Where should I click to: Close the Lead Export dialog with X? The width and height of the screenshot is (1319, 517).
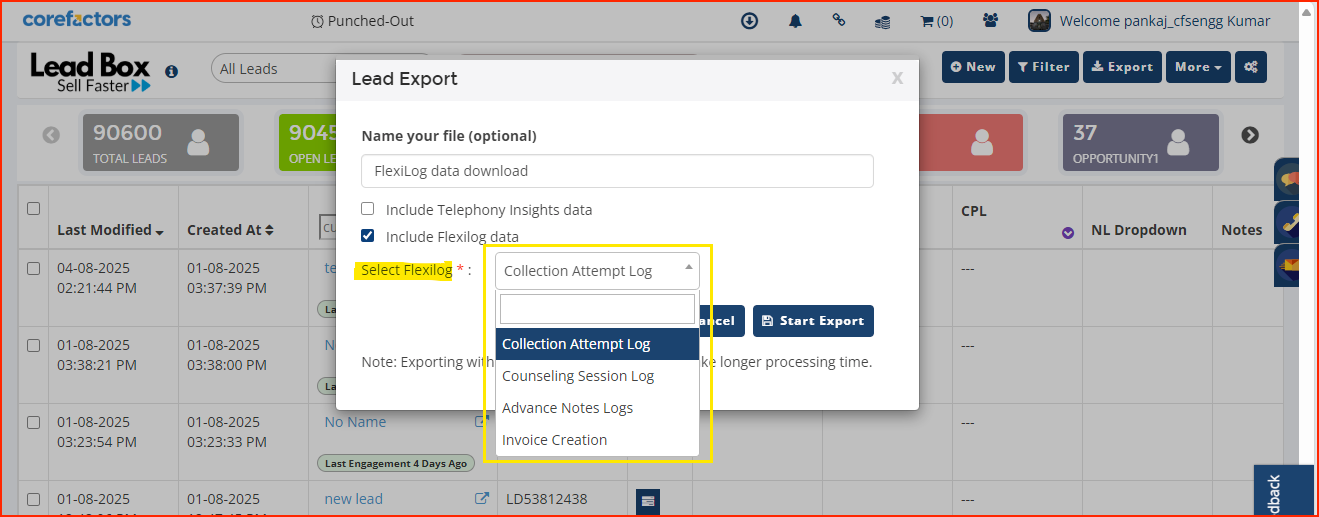(x=897, y=78)
